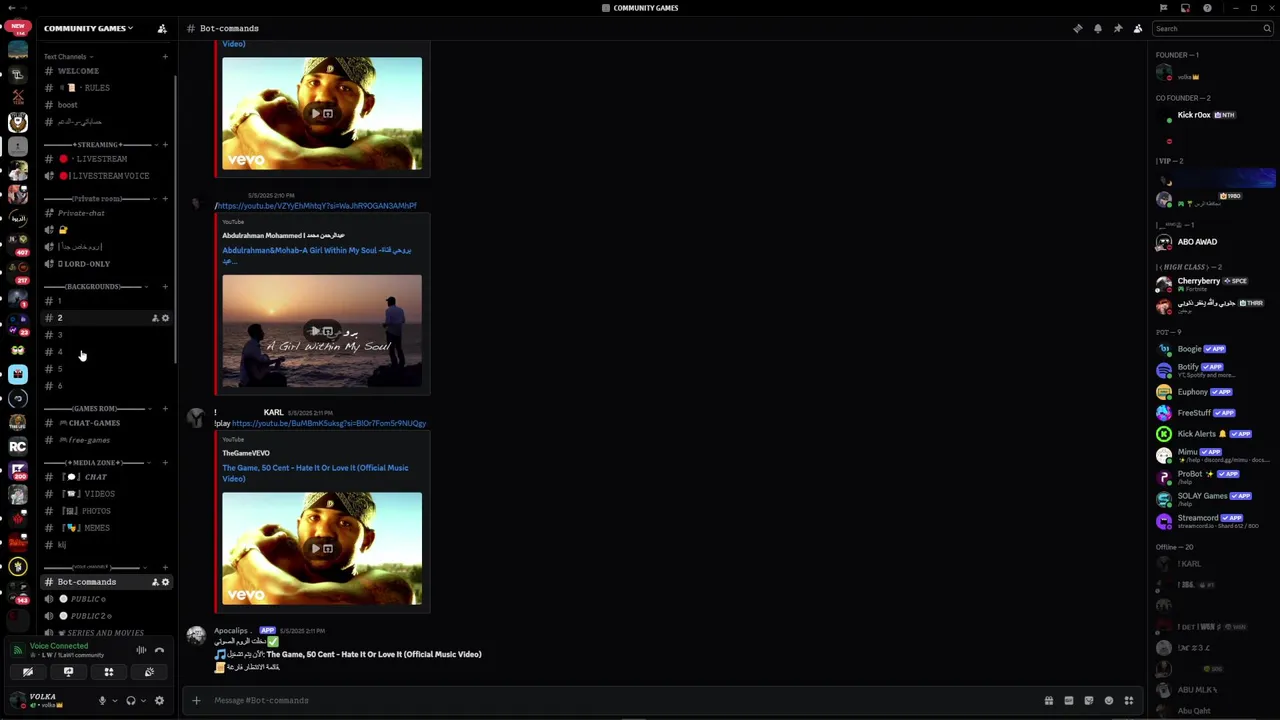
Task: Start an activity button
Action: click(109, 672)
